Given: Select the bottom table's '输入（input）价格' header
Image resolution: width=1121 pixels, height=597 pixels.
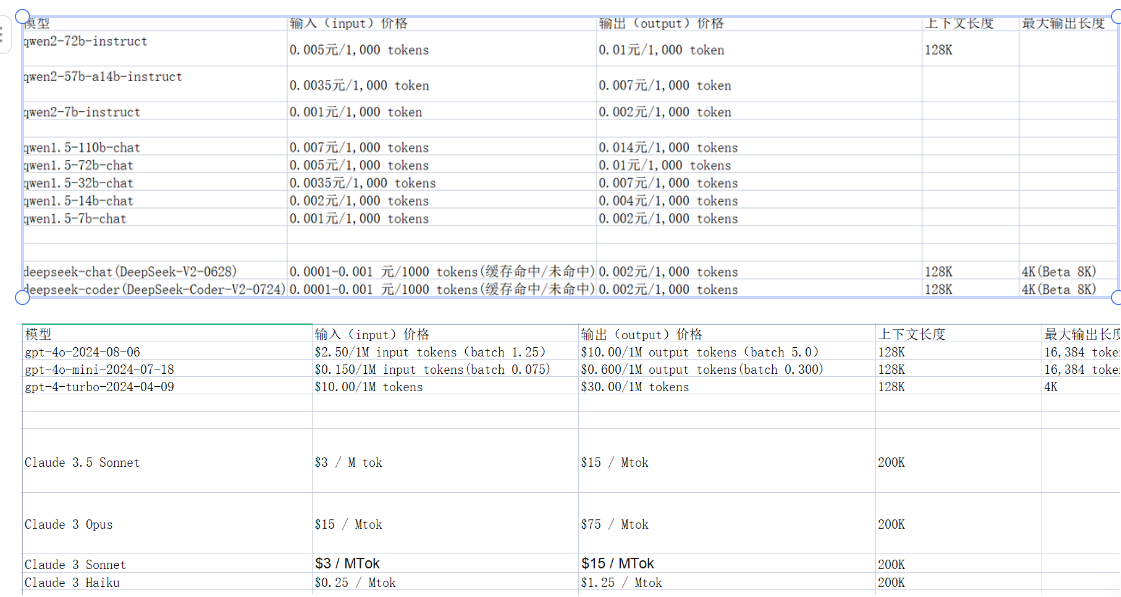Looking at the screenshot, I should click(x=372, y=334).
